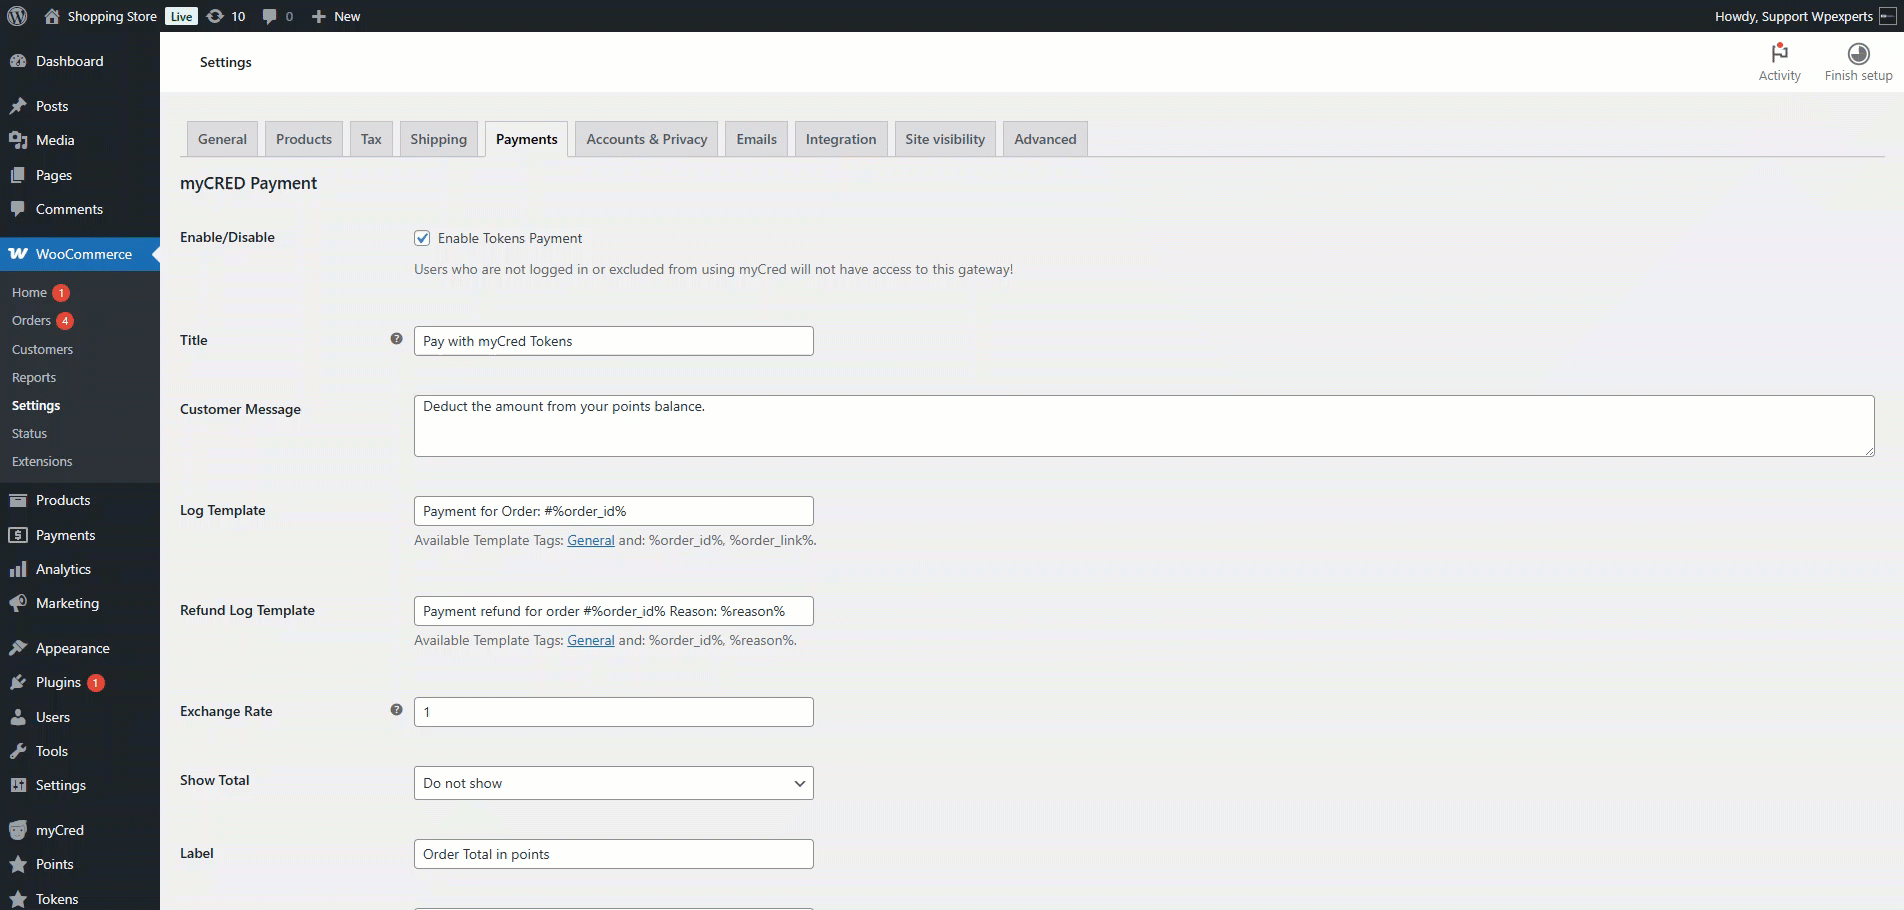Switch to the Shipping tab
Image resolution: width=1904 pixels, height=910 pixels.
pyautogui.click(x=438, y=139)
